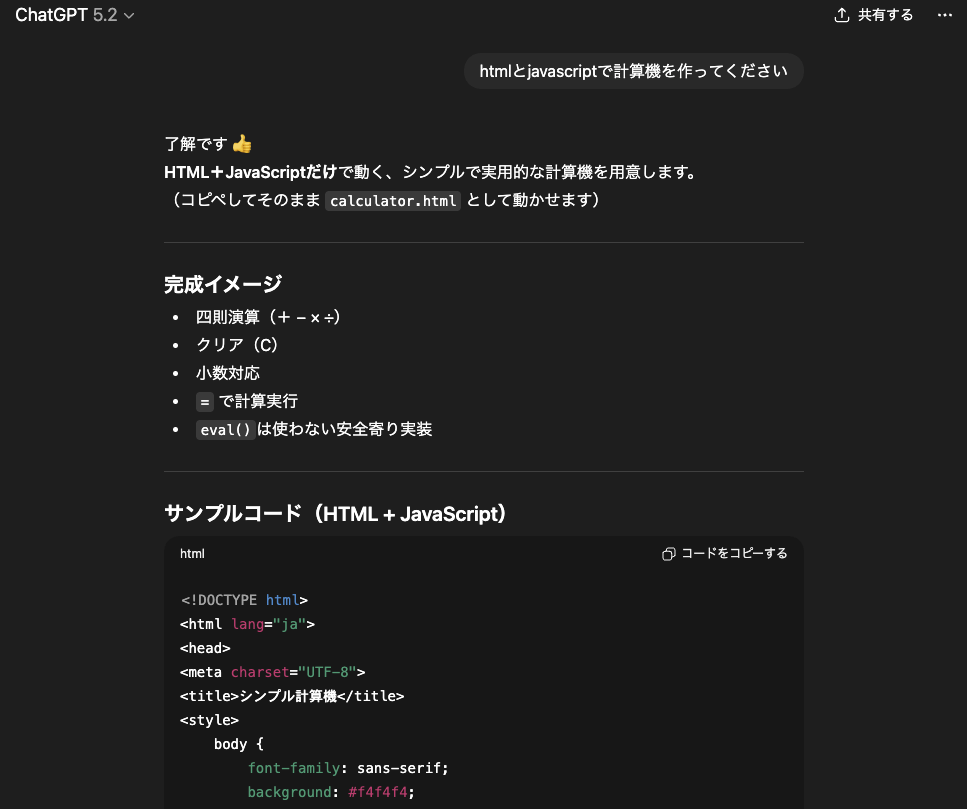The width and height of the screenshot is (967, 809).
Task: Click the #f4f4f4 background color value
Action: [380, 792]
